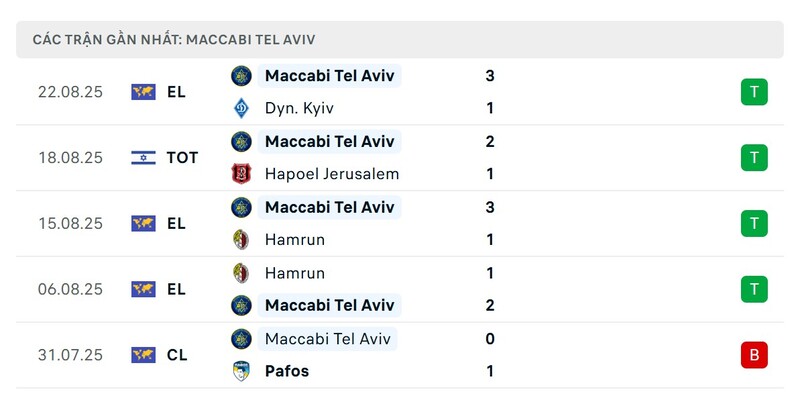
Task: Open the 31.07.25 match date
Action: coord(70,355)
